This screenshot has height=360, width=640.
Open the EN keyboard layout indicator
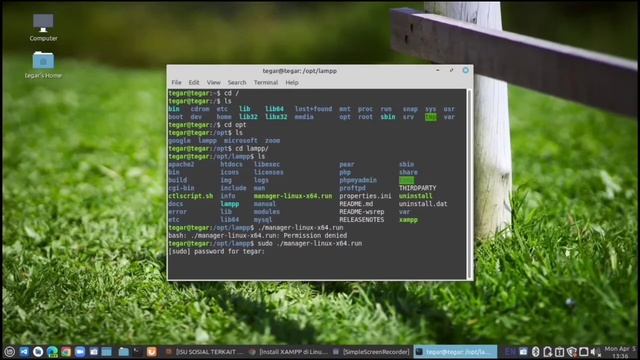pyautogui.click(x=510, y=351)
